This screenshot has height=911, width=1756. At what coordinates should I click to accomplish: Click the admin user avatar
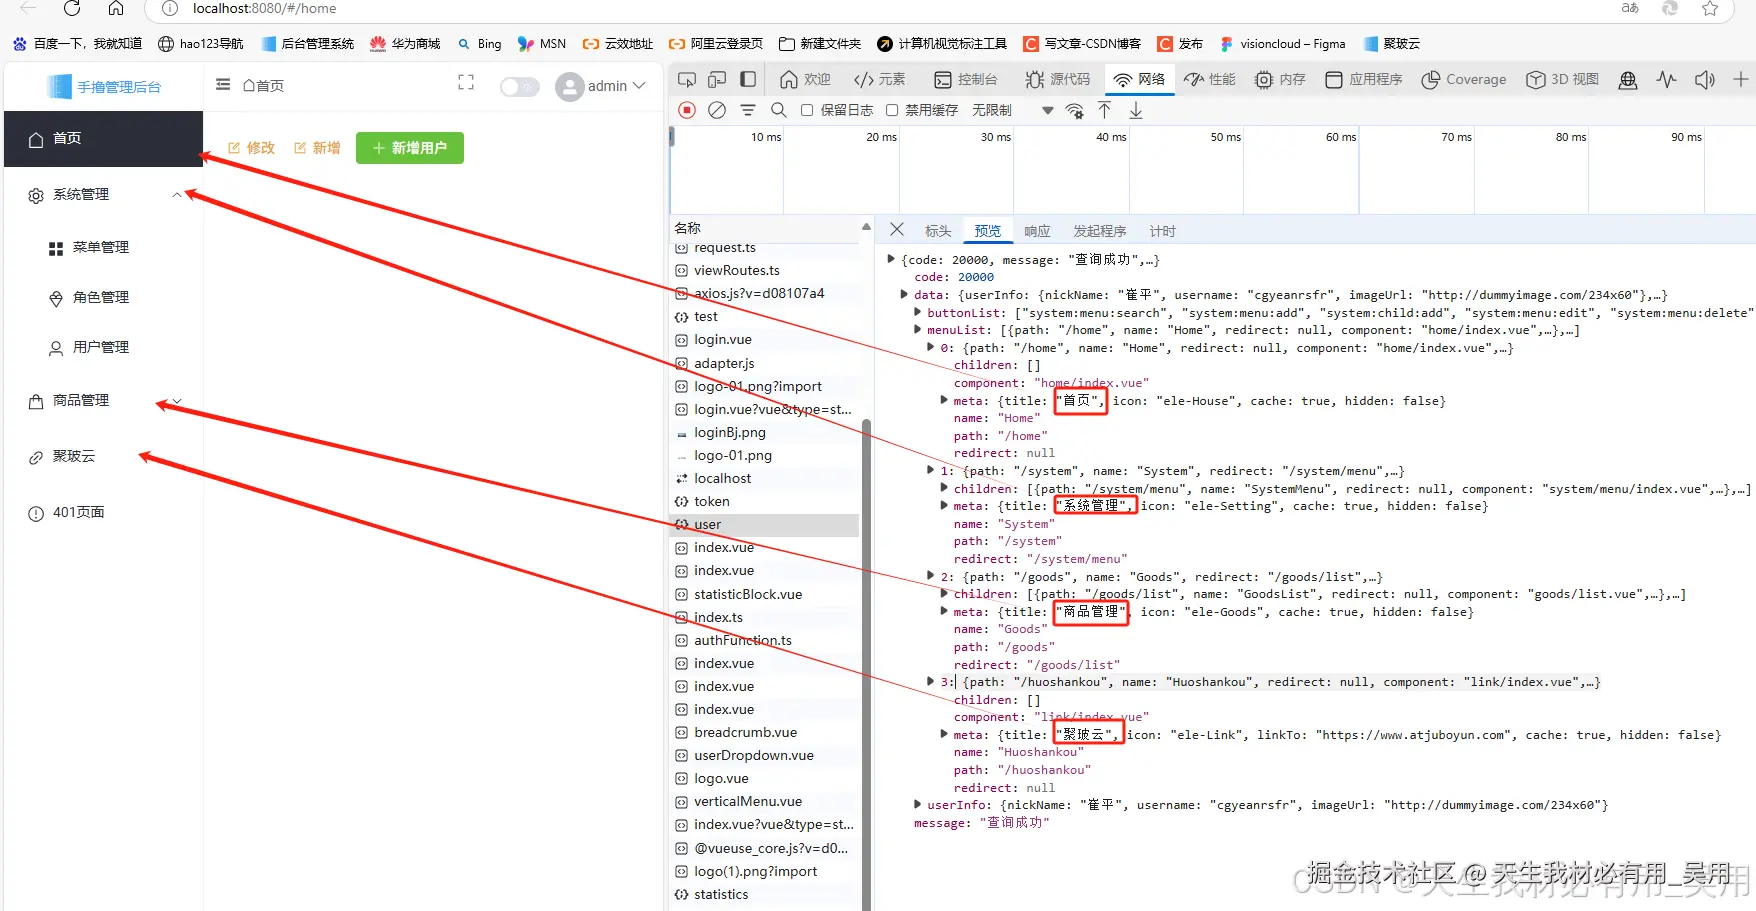click(x=570, y=87)
